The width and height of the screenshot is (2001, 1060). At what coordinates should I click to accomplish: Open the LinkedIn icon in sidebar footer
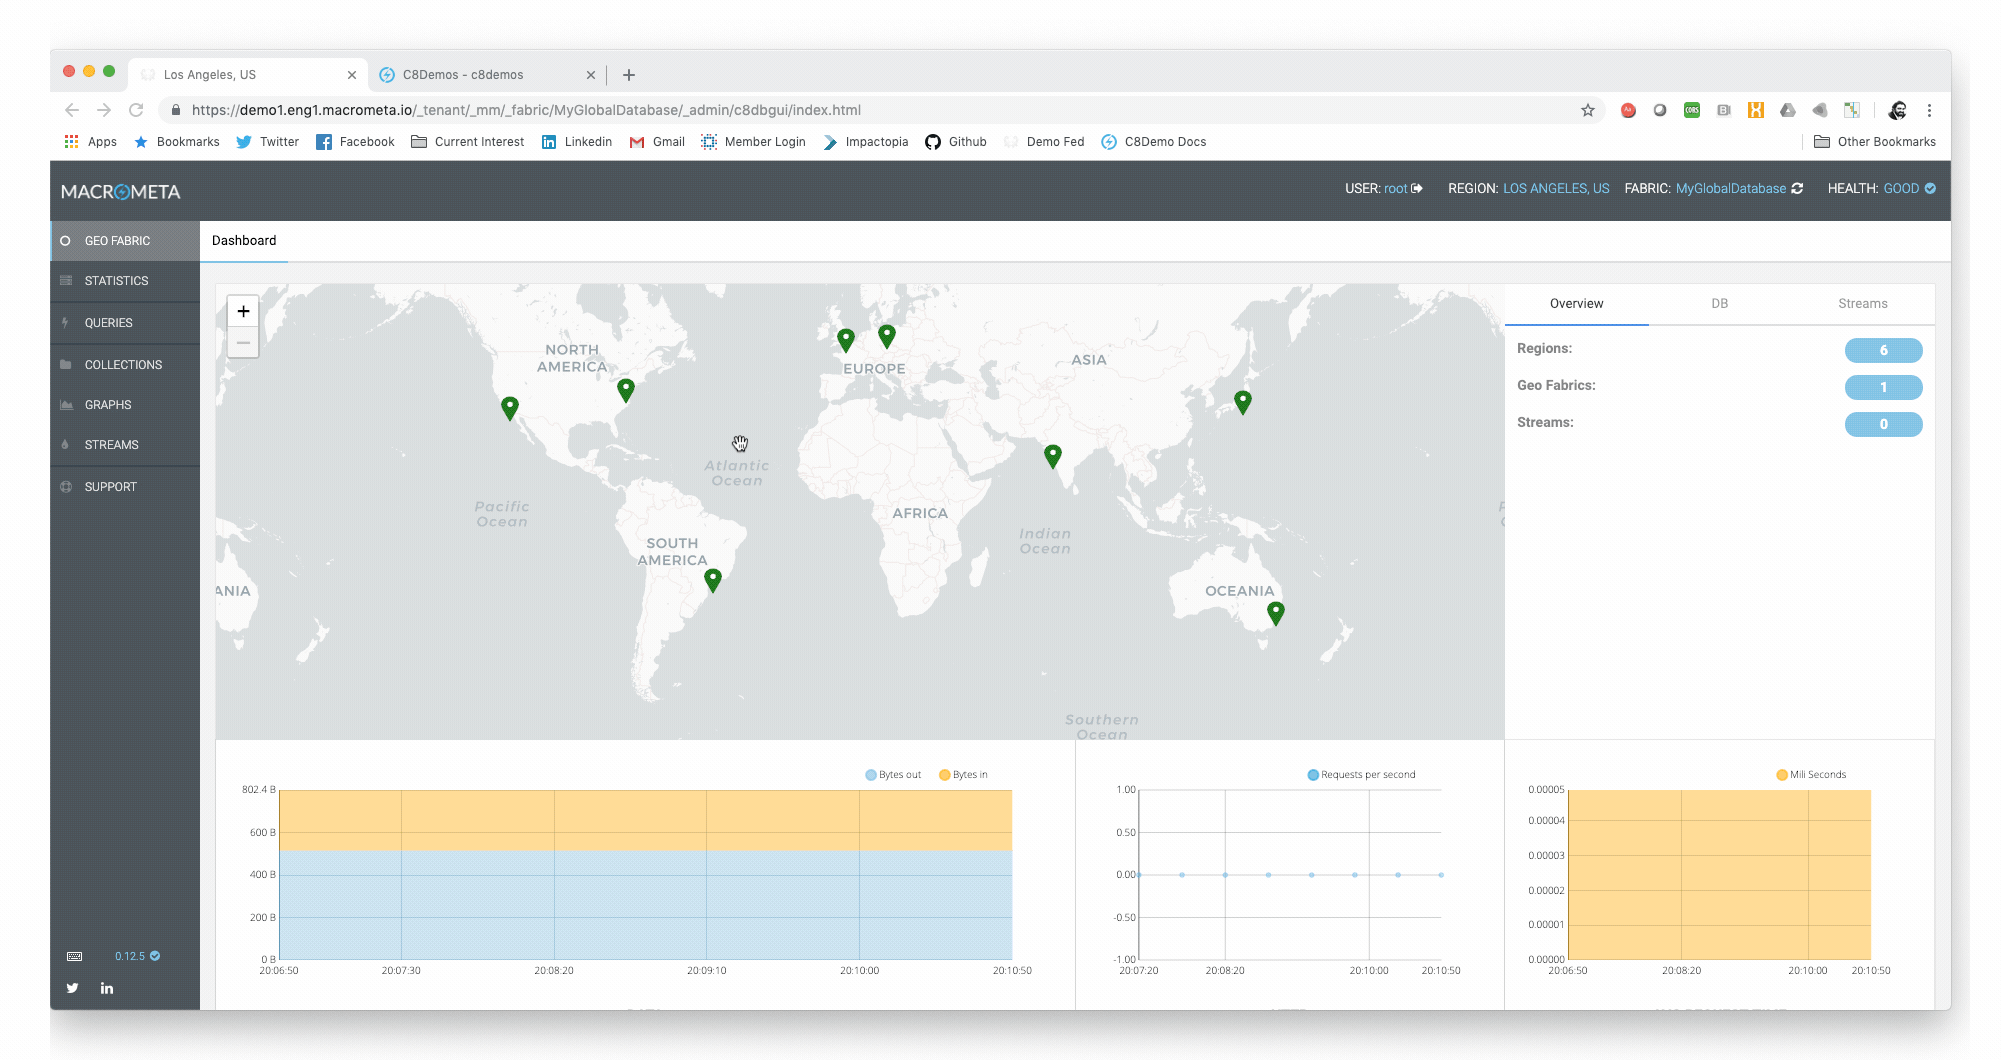pos(107,989)
